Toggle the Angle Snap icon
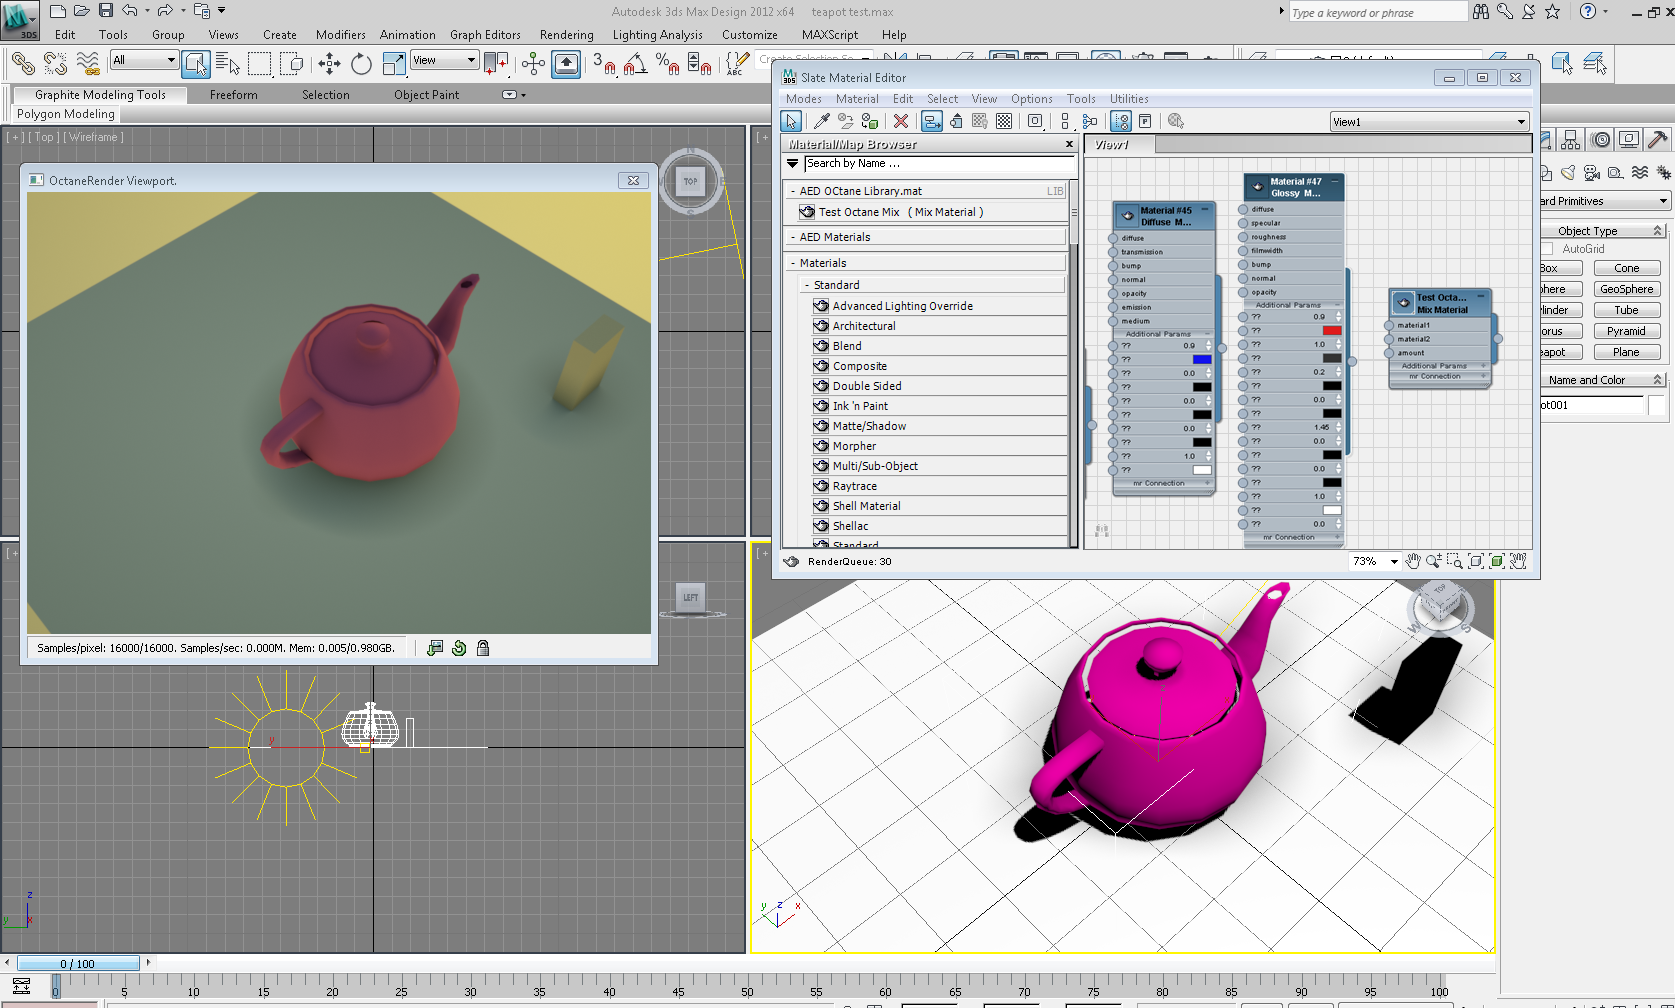1675x1008 pixels. pyautogui.click(x=635, y=64)
